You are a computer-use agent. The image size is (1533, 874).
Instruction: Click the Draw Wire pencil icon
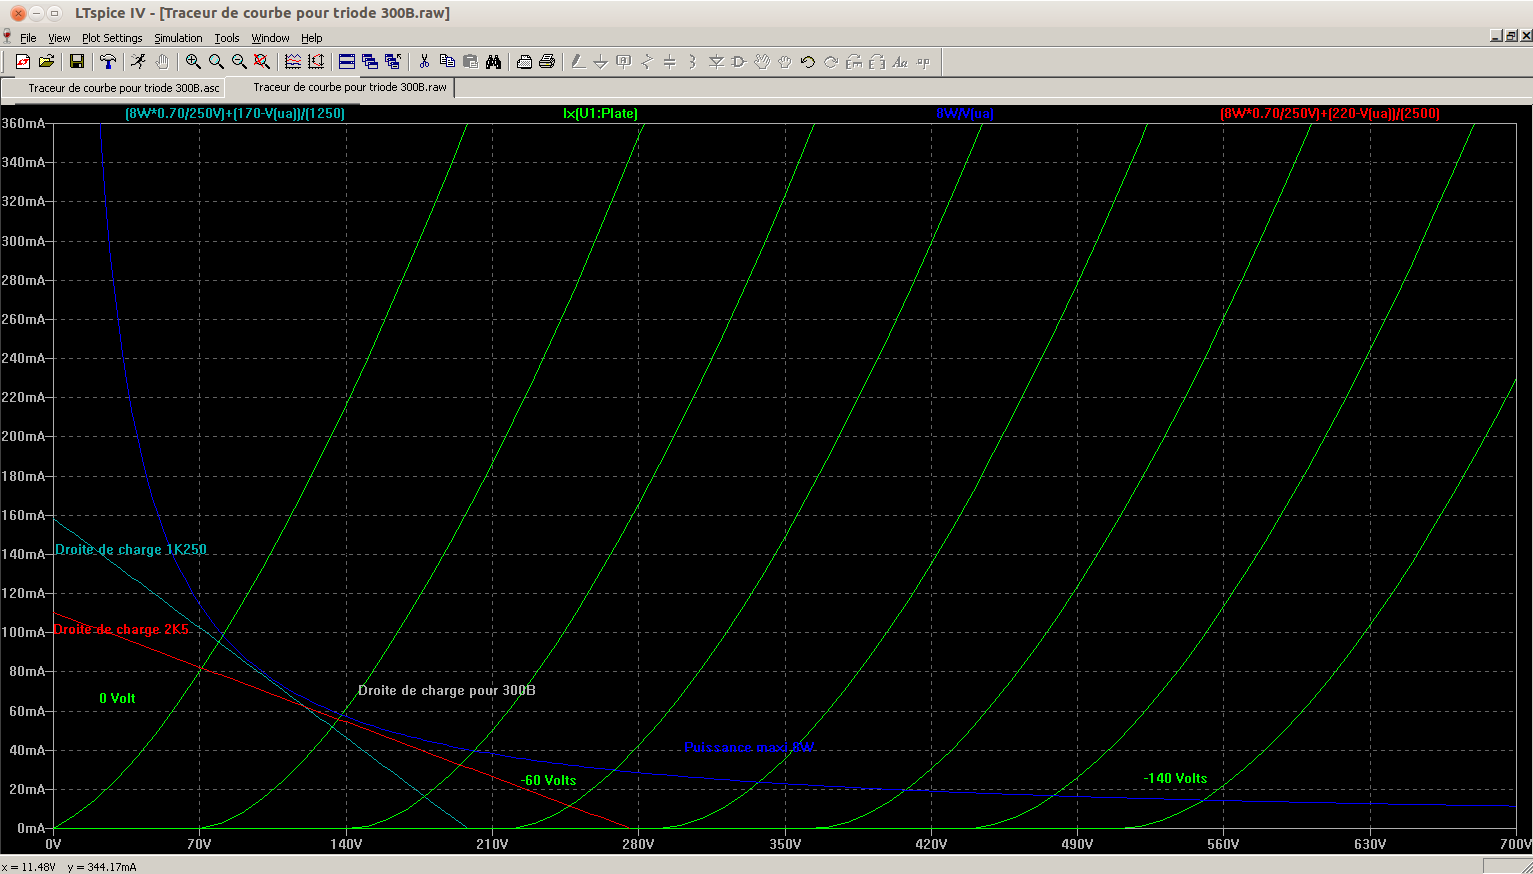pos(578,62)
